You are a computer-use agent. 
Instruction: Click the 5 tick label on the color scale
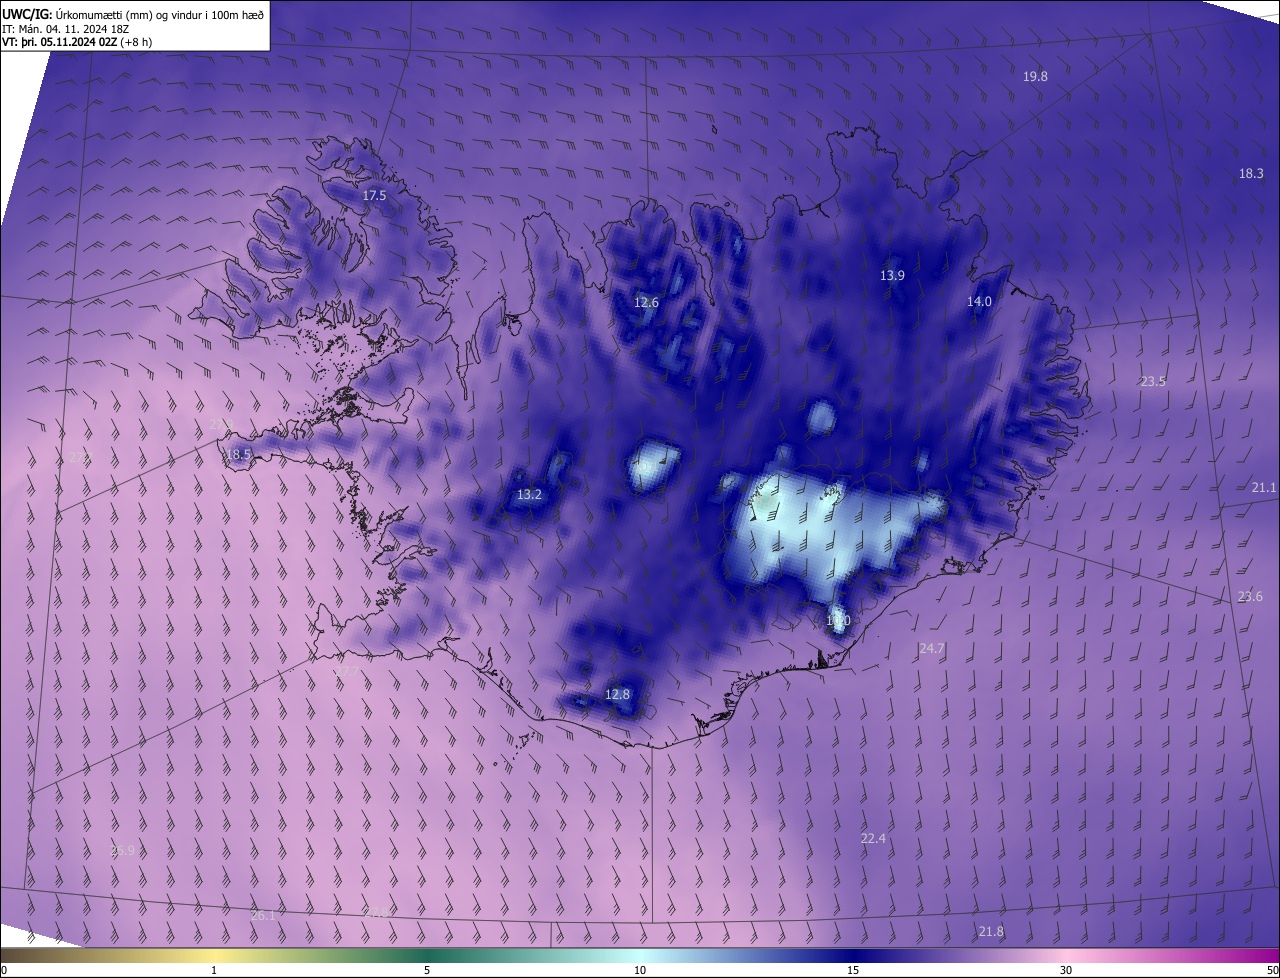point(427,971)
